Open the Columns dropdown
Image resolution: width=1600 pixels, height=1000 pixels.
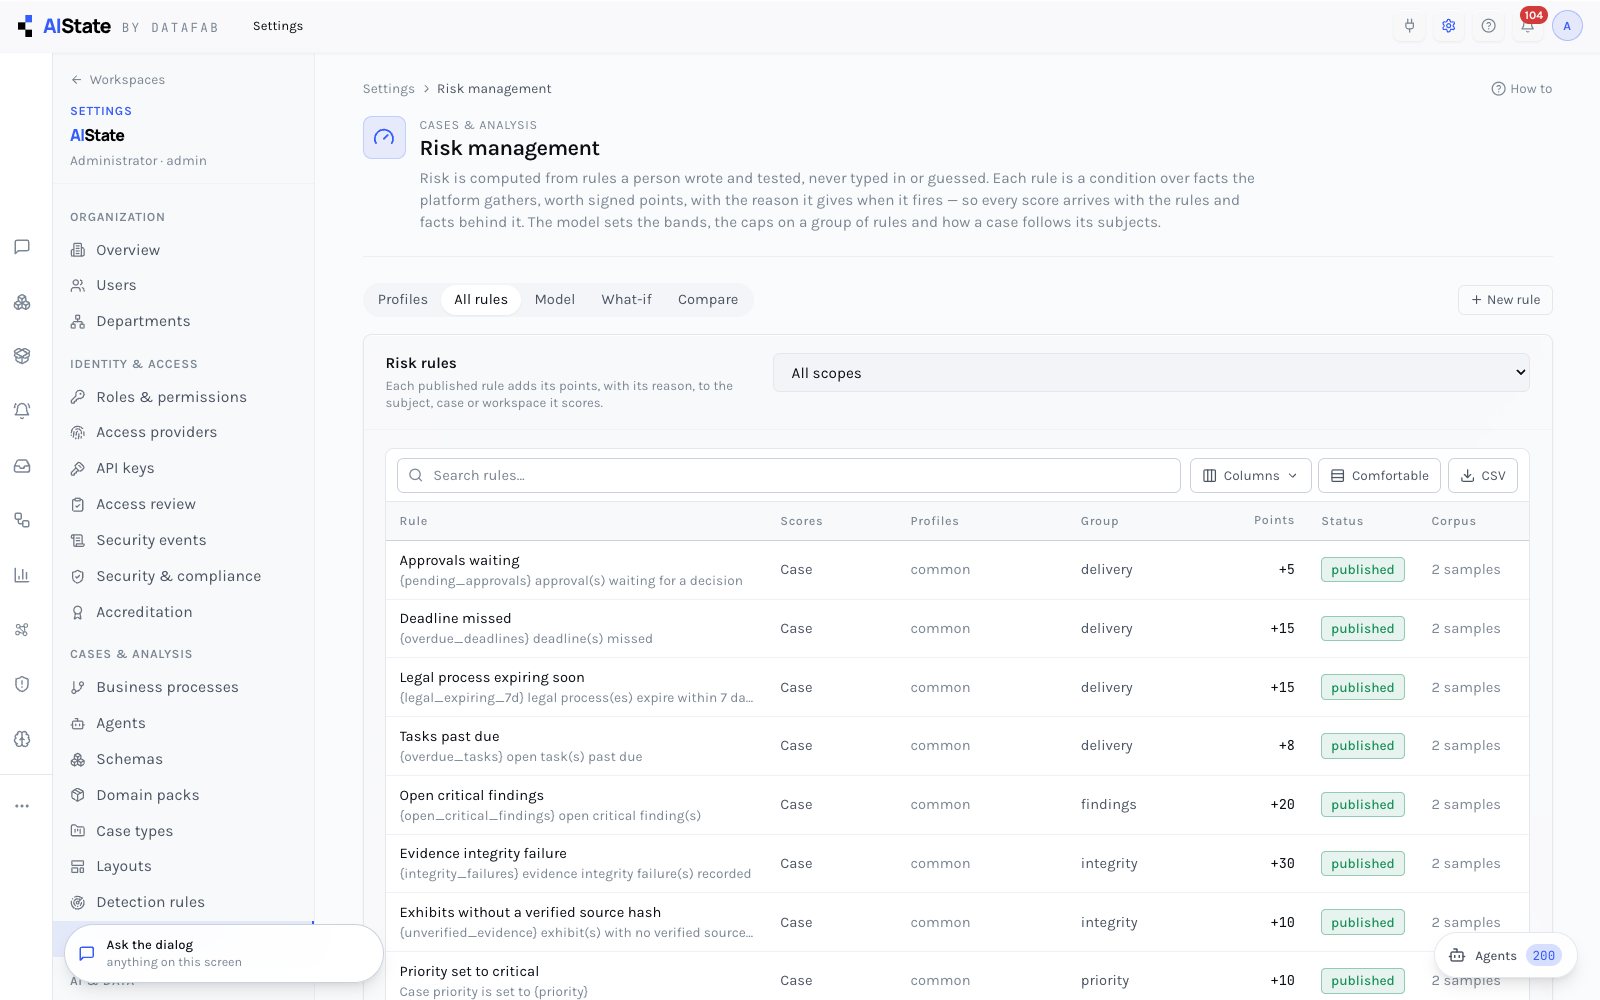(1250, 476)
